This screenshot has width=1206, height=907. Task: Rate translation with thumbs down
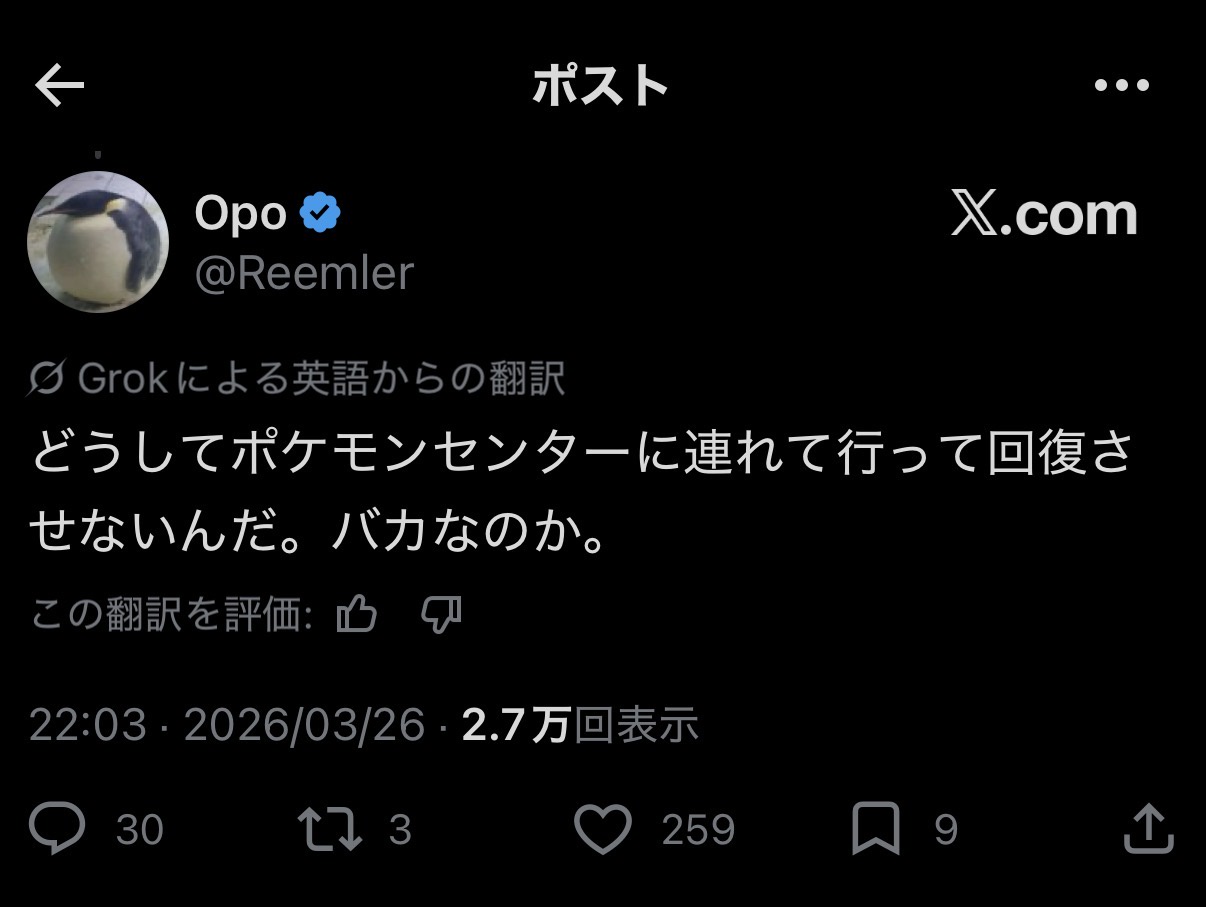click(x=440, y=615)
